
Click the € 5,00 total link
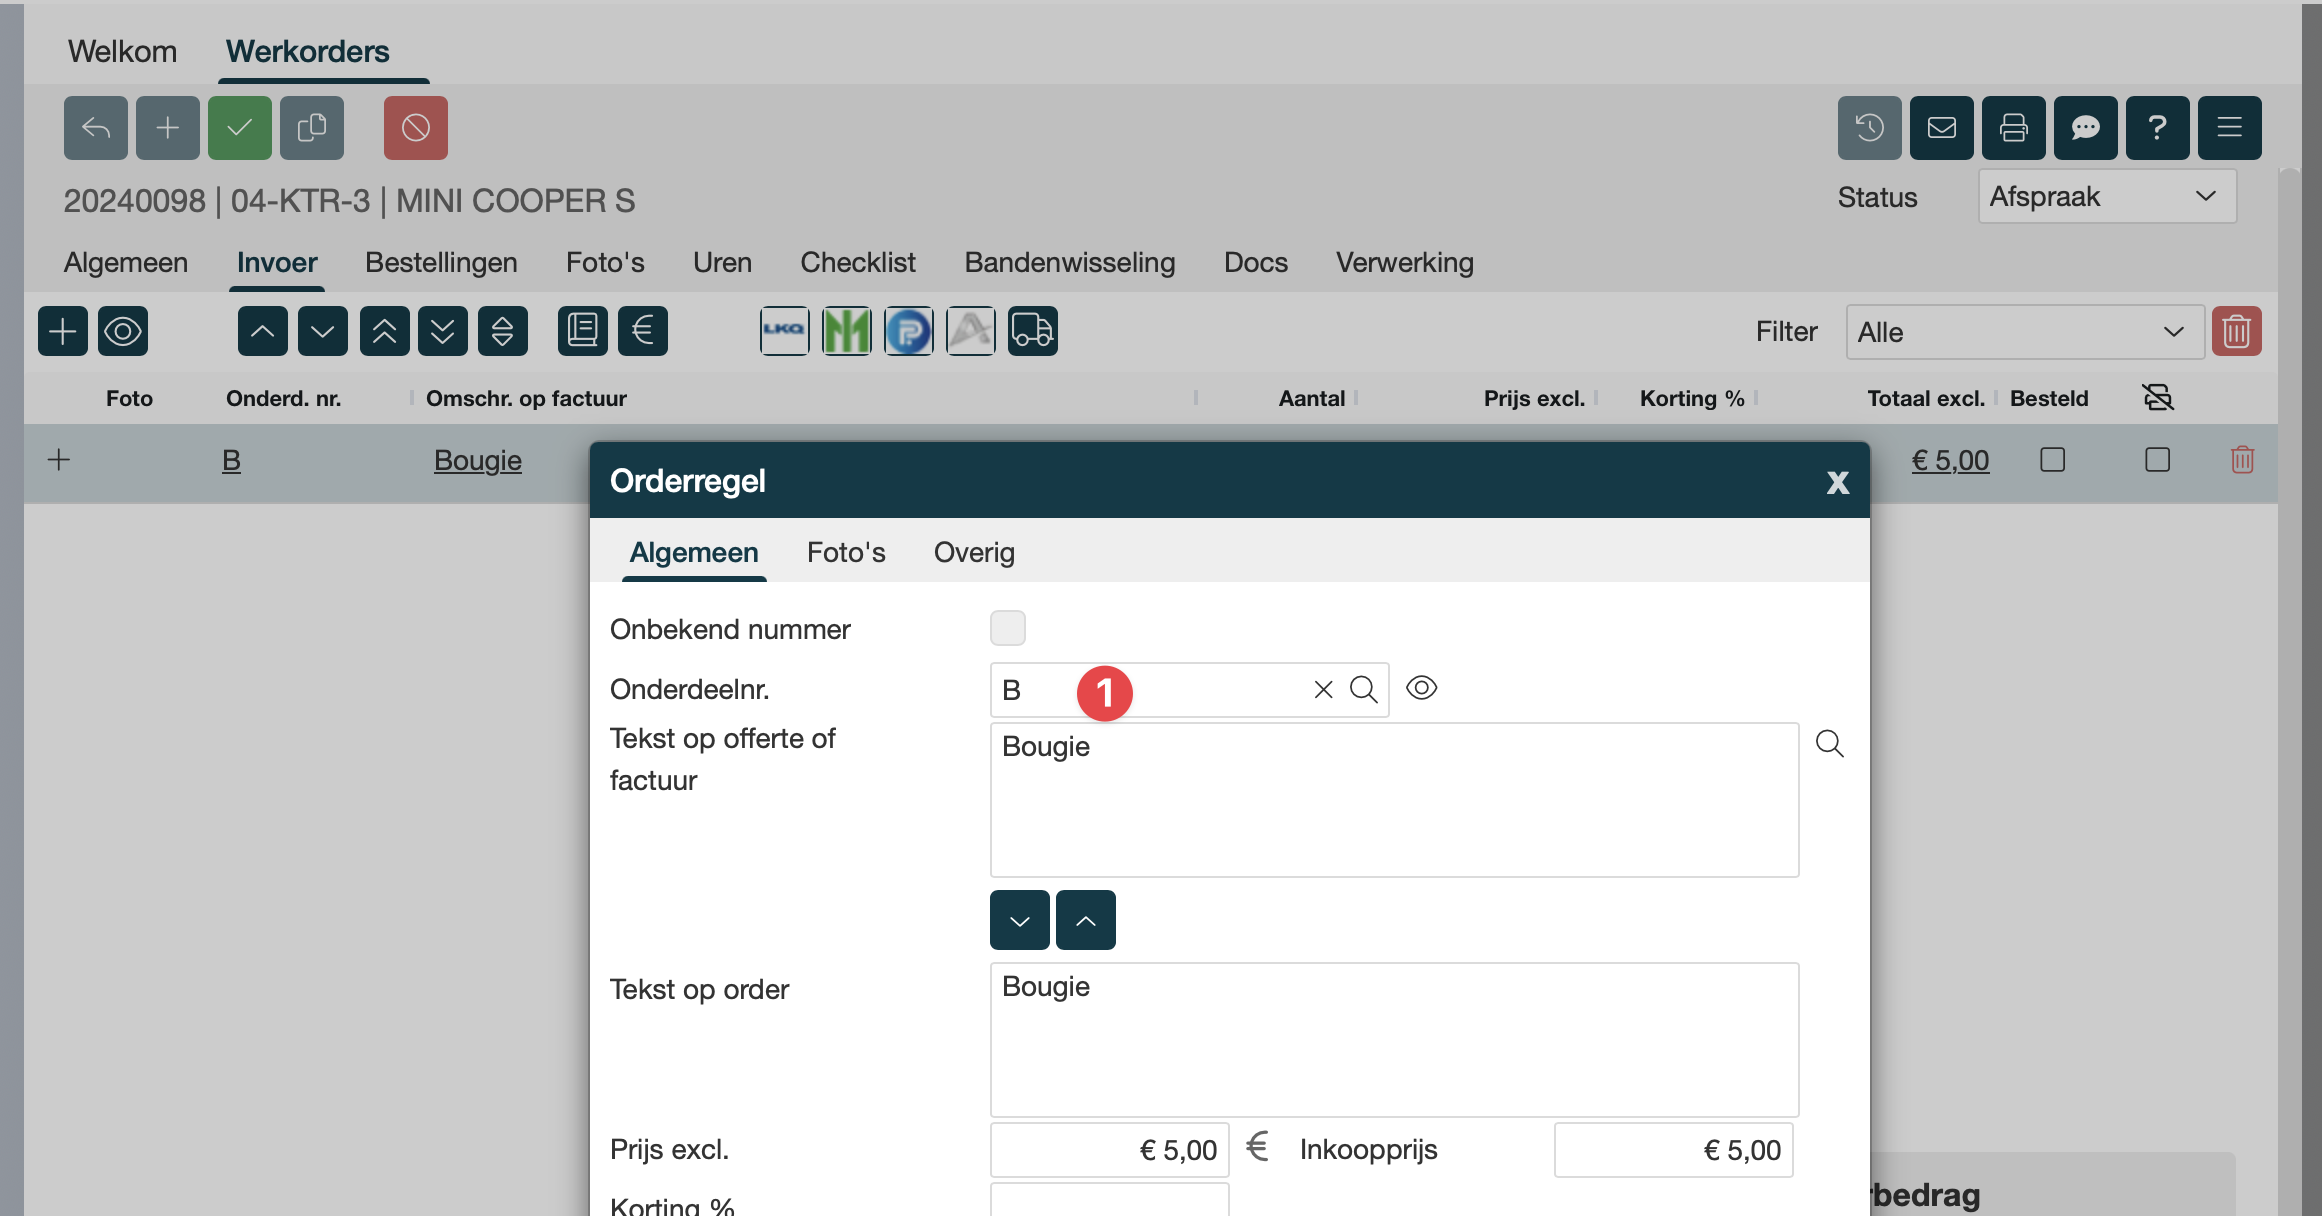[1949, 460]
